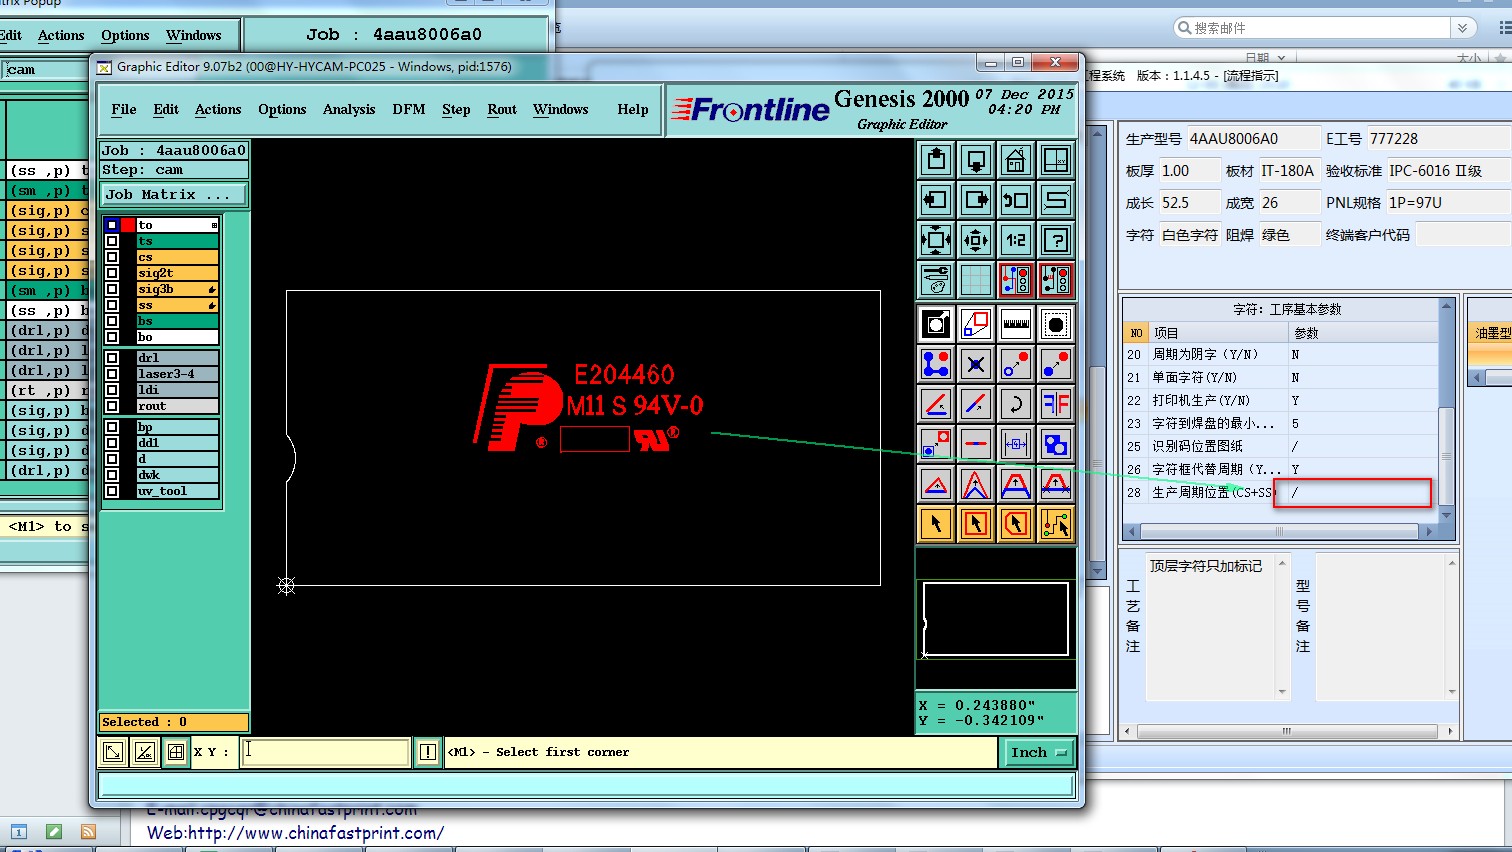This screenshot has width=1512, height=852.
Task: Click the pan up arrow icon
Action: (x=936, y=160)
